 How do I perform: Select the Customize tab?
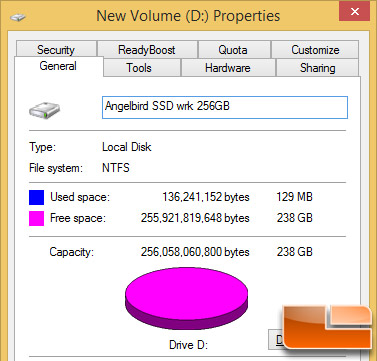point(315,49)
